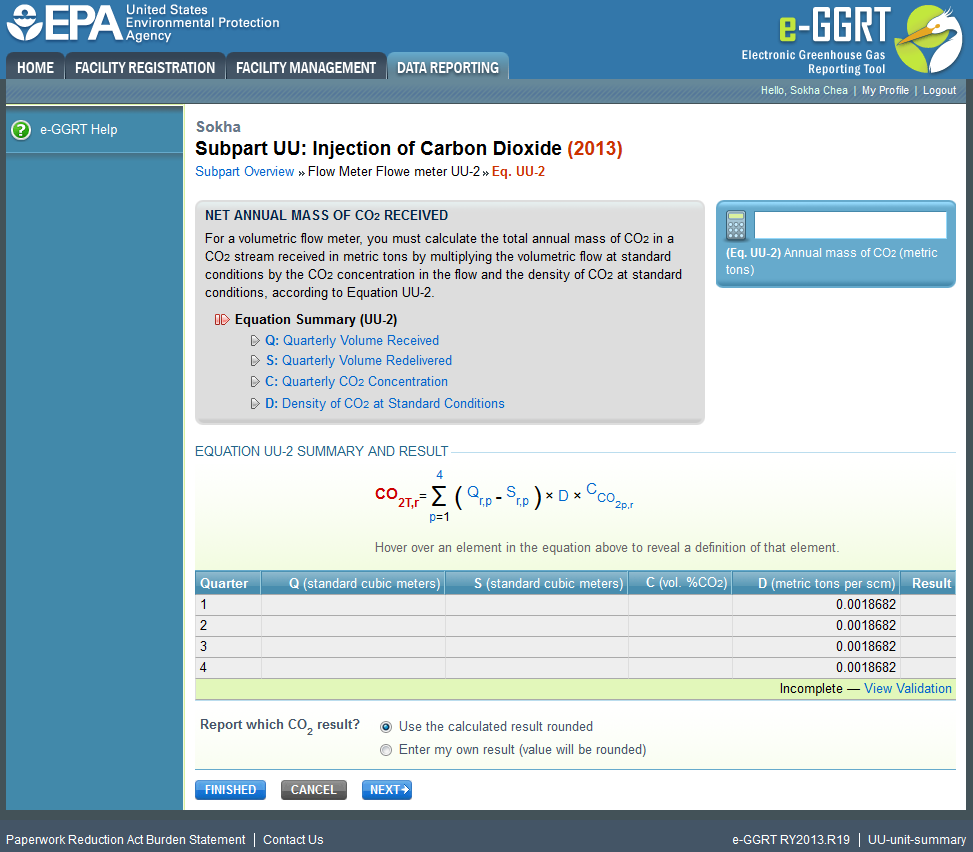
Task: Open the FACILITY REGISTRATION tab
Action: click(x=145, y=67)
